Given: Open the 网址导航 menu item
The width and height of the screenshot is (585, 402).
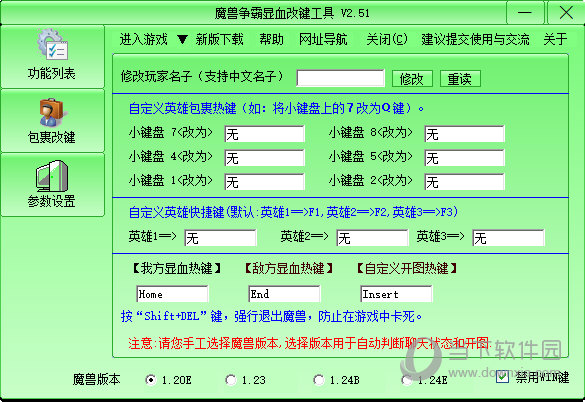Looking at the screenshot, I should tap(323, 39).
